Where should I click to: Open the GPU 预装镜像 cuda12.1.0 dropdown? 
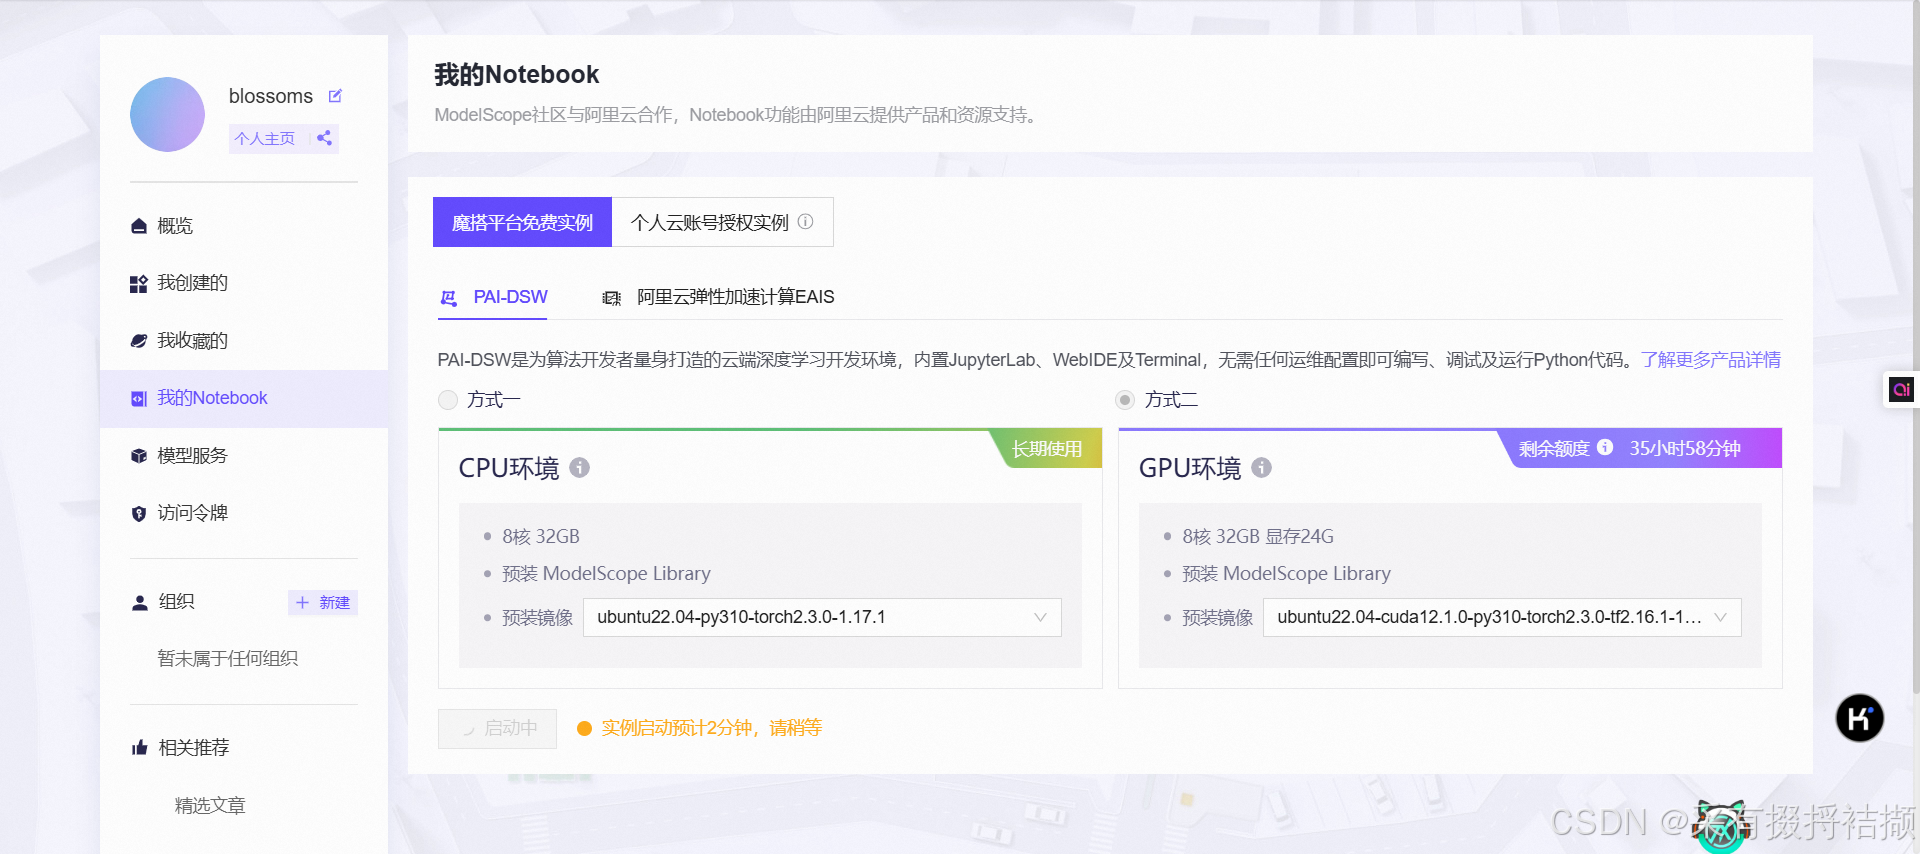pyautogui.click(x=1502, y=617)
